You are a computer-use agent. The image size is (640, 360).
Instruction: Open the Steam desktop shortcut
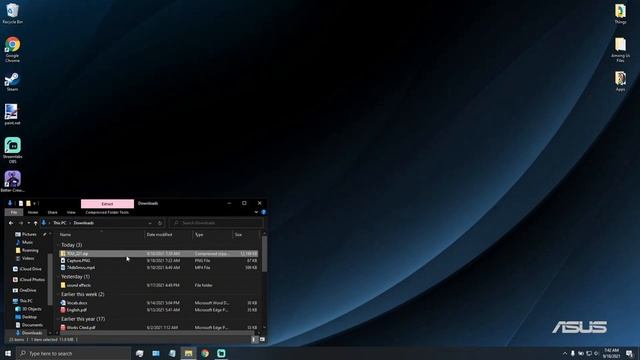12,82
